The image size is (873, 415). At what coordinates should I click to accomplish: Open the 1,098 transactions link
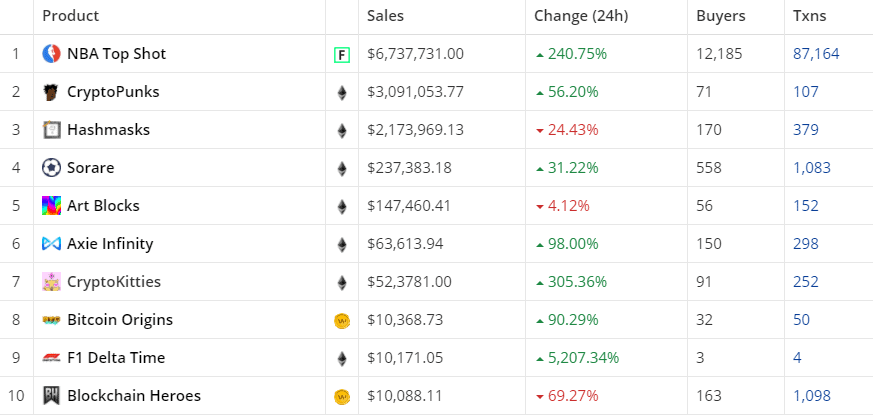click(812, 396)
